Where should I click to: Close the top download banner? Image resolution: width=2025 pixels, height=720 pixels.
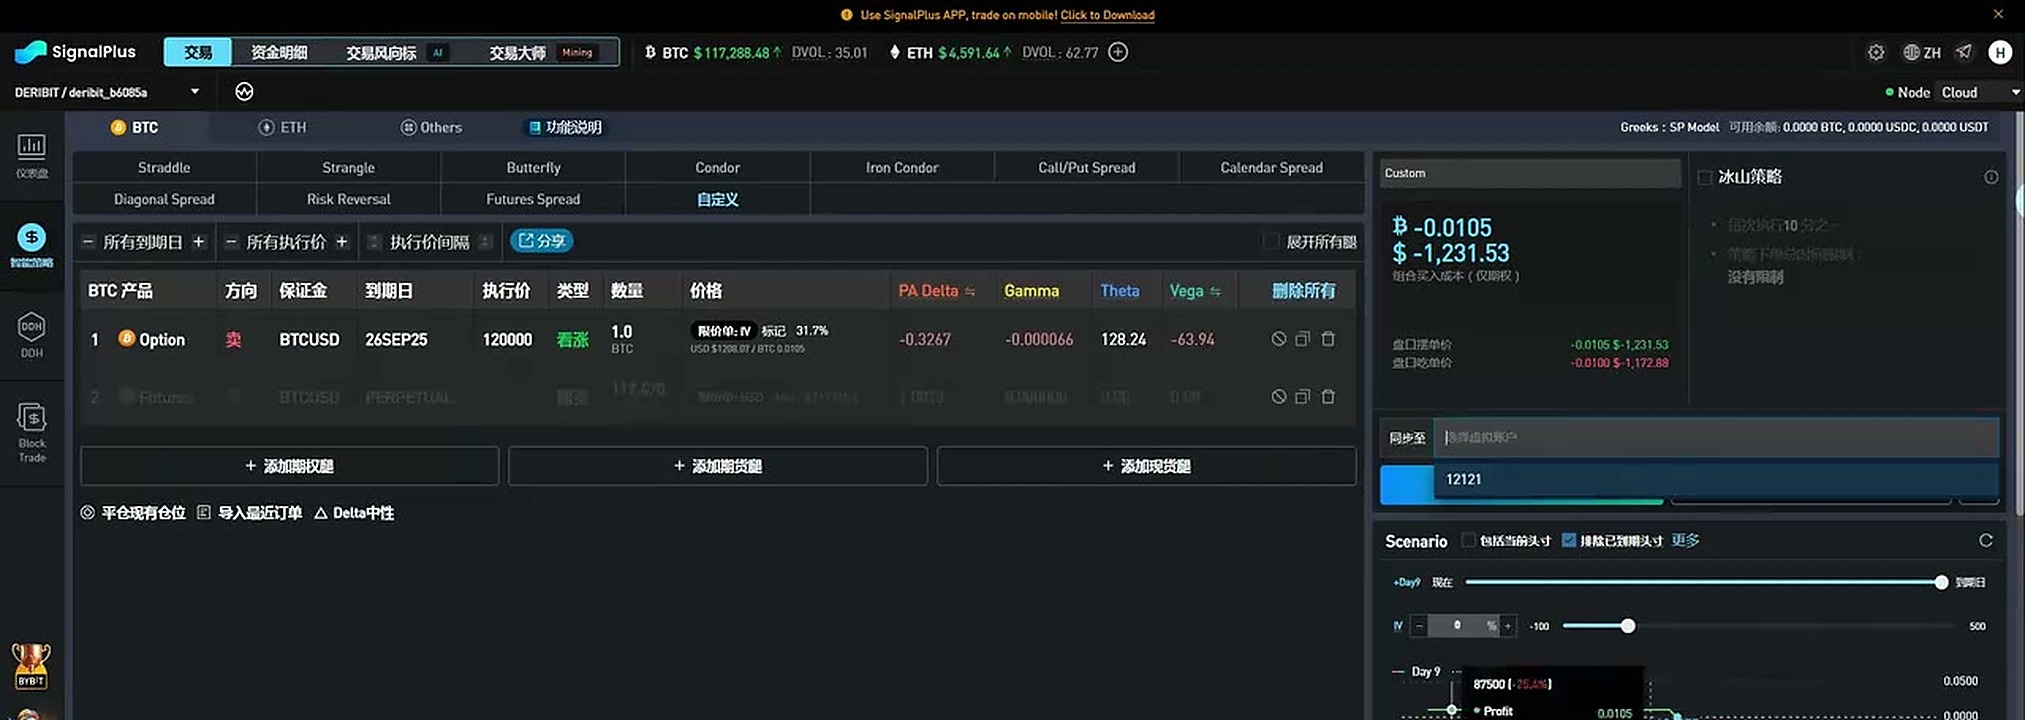point(1998,14)
